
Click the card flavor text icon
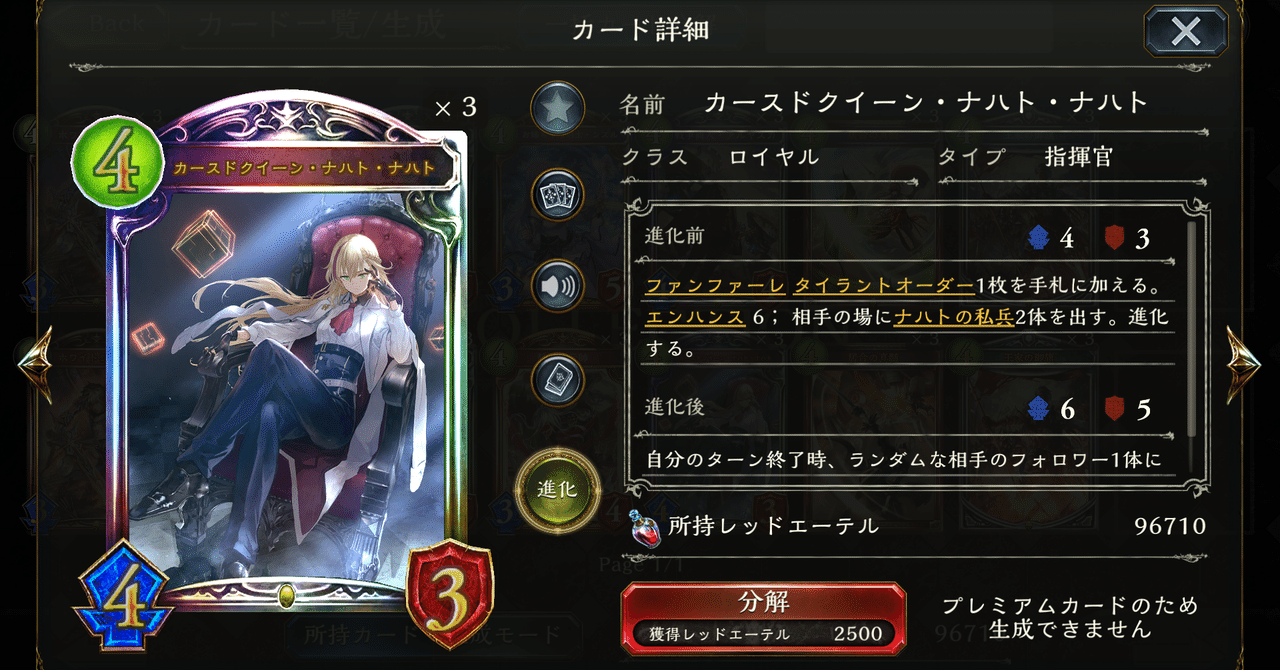point(557,379)
